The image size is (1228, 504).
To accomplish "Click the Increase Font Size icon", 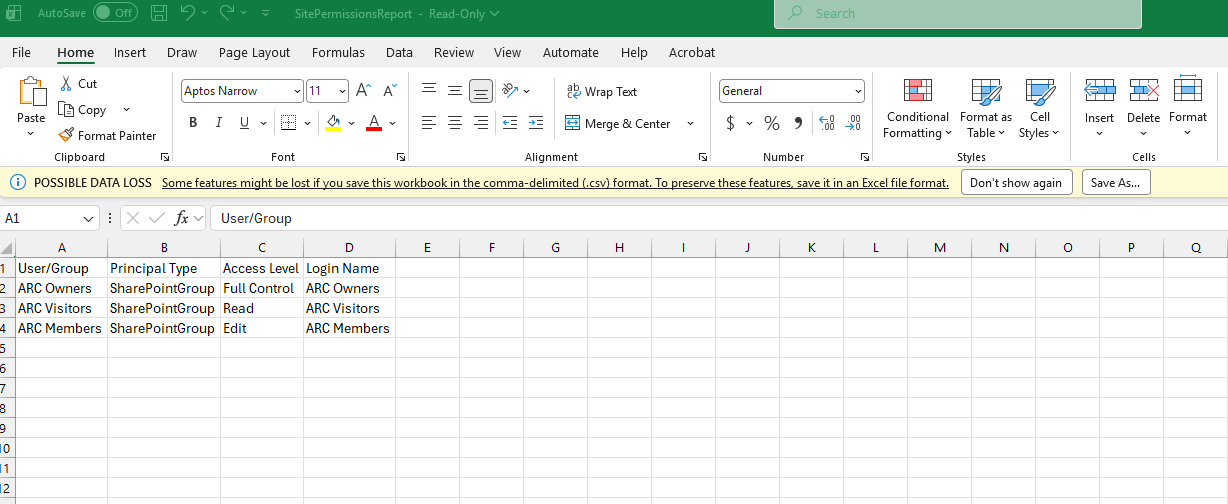I will [363, 91].
